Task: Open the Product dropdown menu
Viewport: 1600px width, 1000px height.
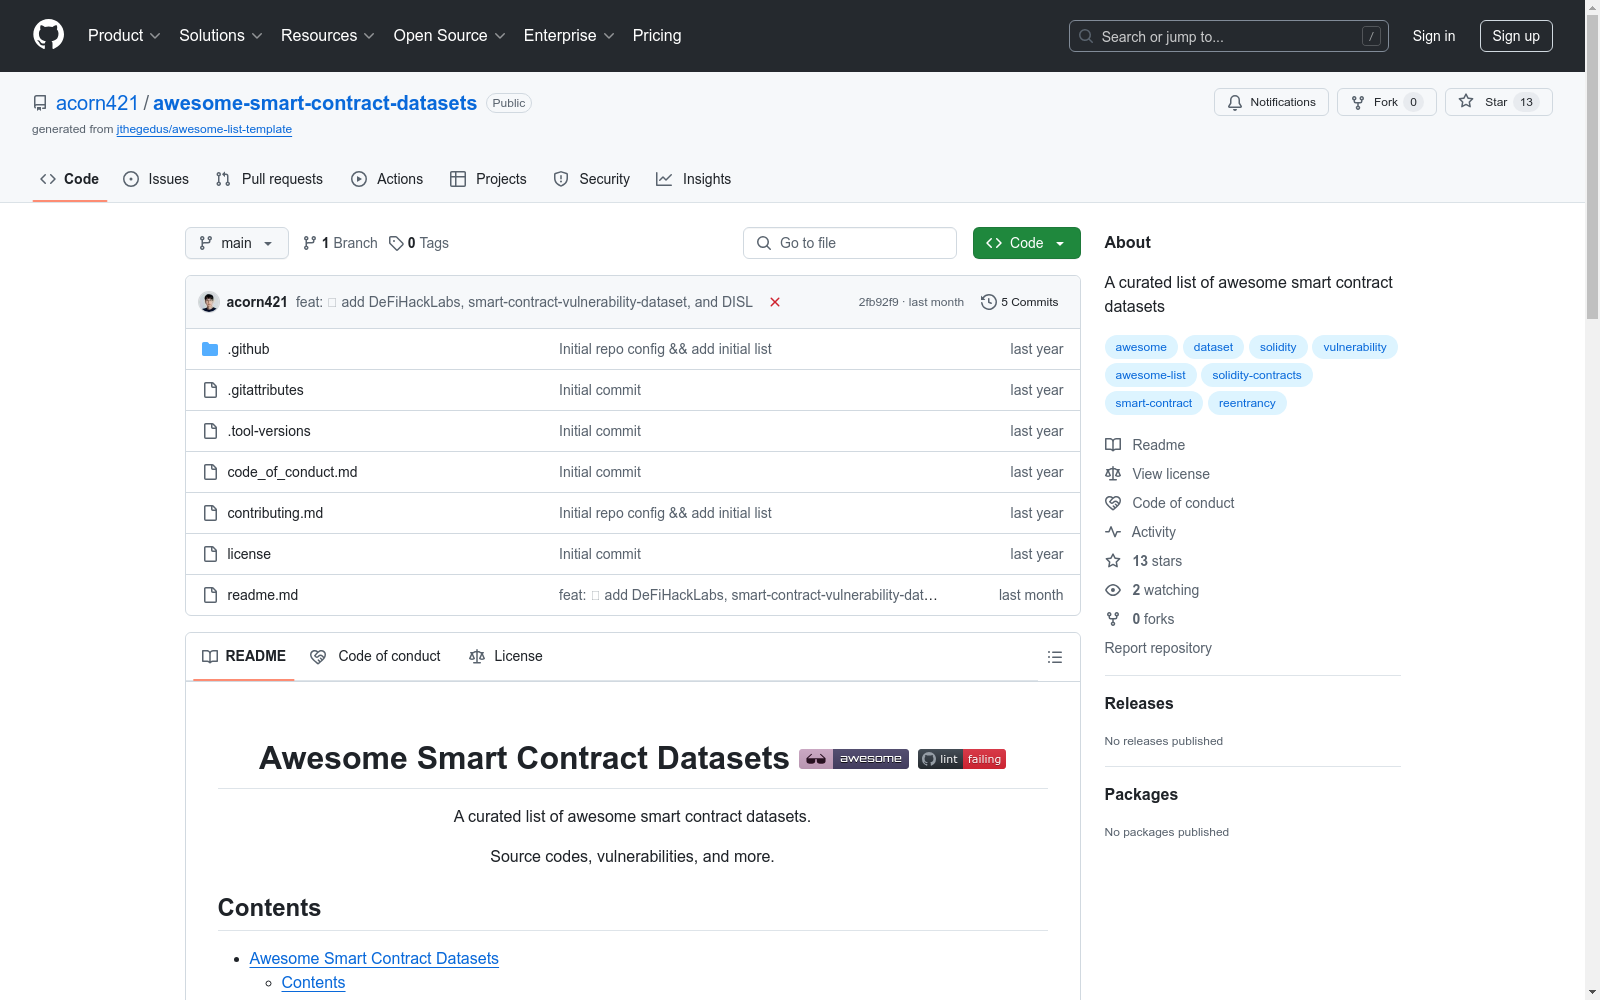Action: pyautogui.click(x=124, y=35)
